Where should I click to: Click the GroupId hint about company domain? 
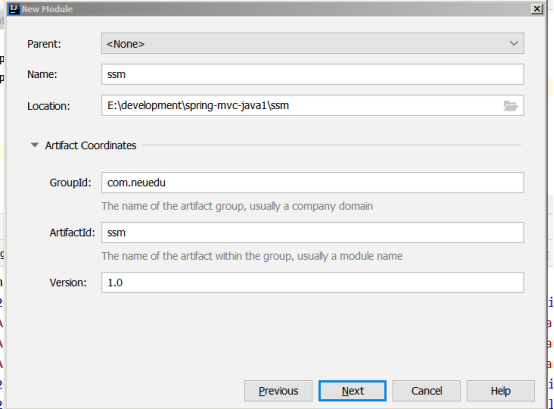pos(237,206)
